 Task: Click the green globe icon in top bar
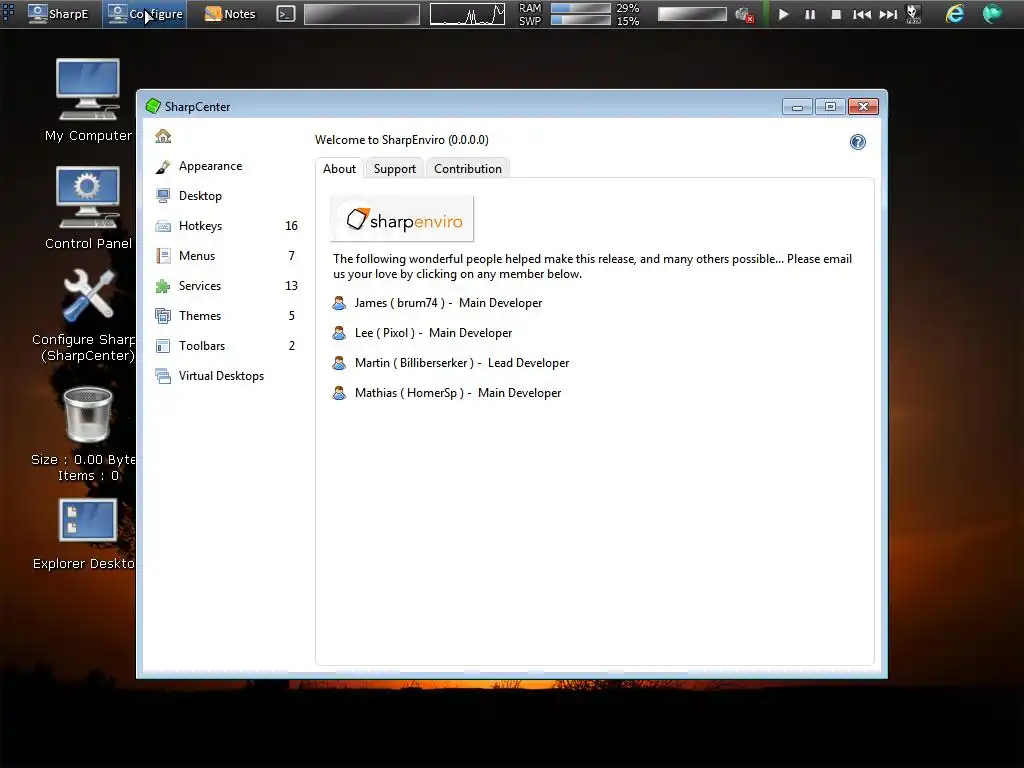[992, 14]
